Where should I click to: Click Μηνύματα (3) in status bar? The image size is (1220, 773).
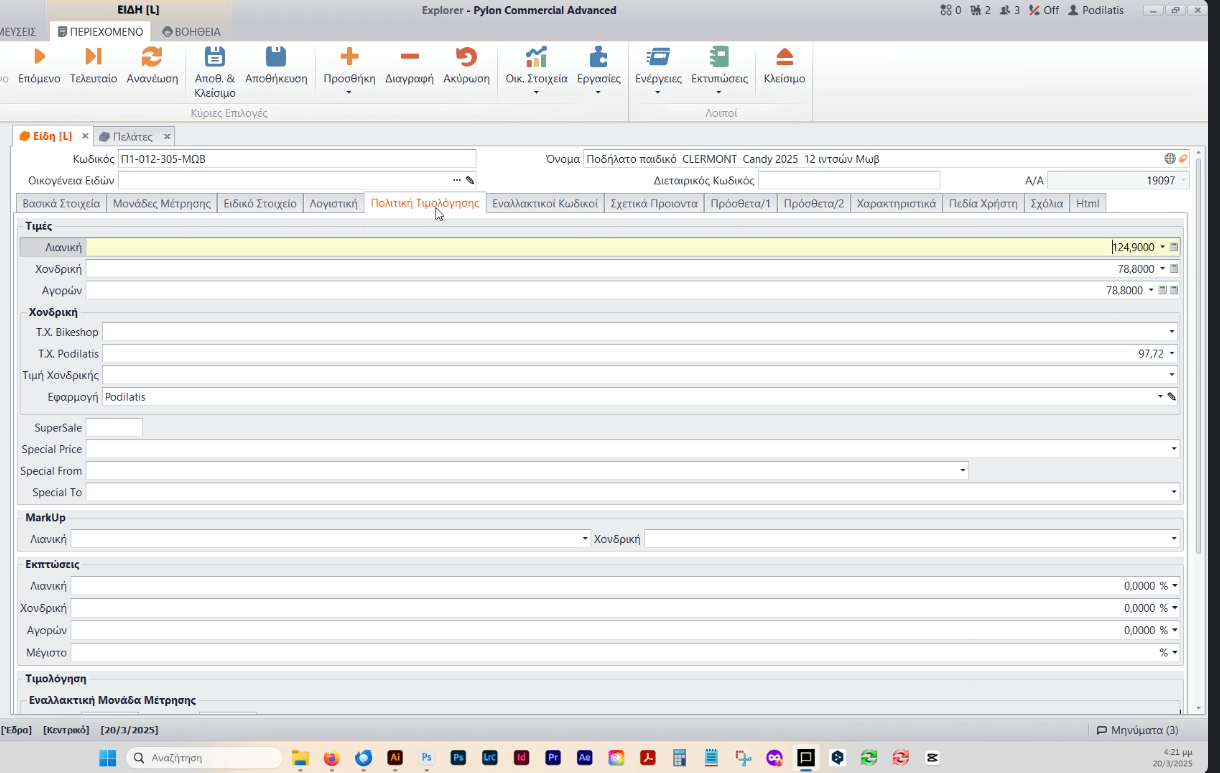pyautogui.click(x=1137, y=730)
